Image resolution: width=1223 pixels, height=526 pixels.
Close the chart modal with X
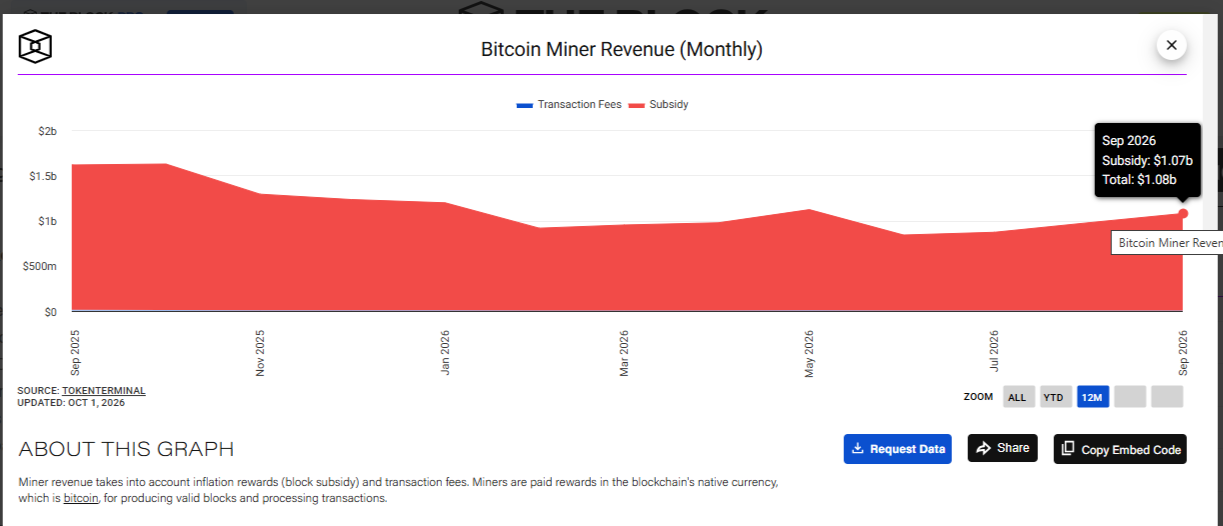[1171, 45]
